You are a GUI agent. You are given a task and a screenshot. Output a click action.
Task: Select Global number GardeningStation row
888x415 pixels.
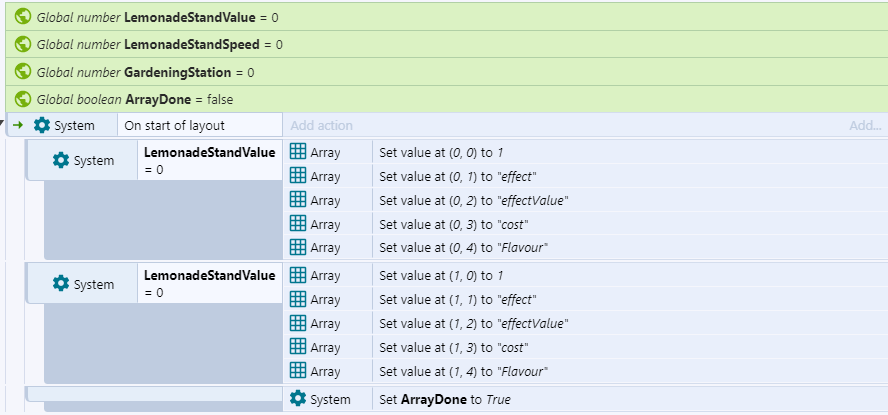coord(145,72)
